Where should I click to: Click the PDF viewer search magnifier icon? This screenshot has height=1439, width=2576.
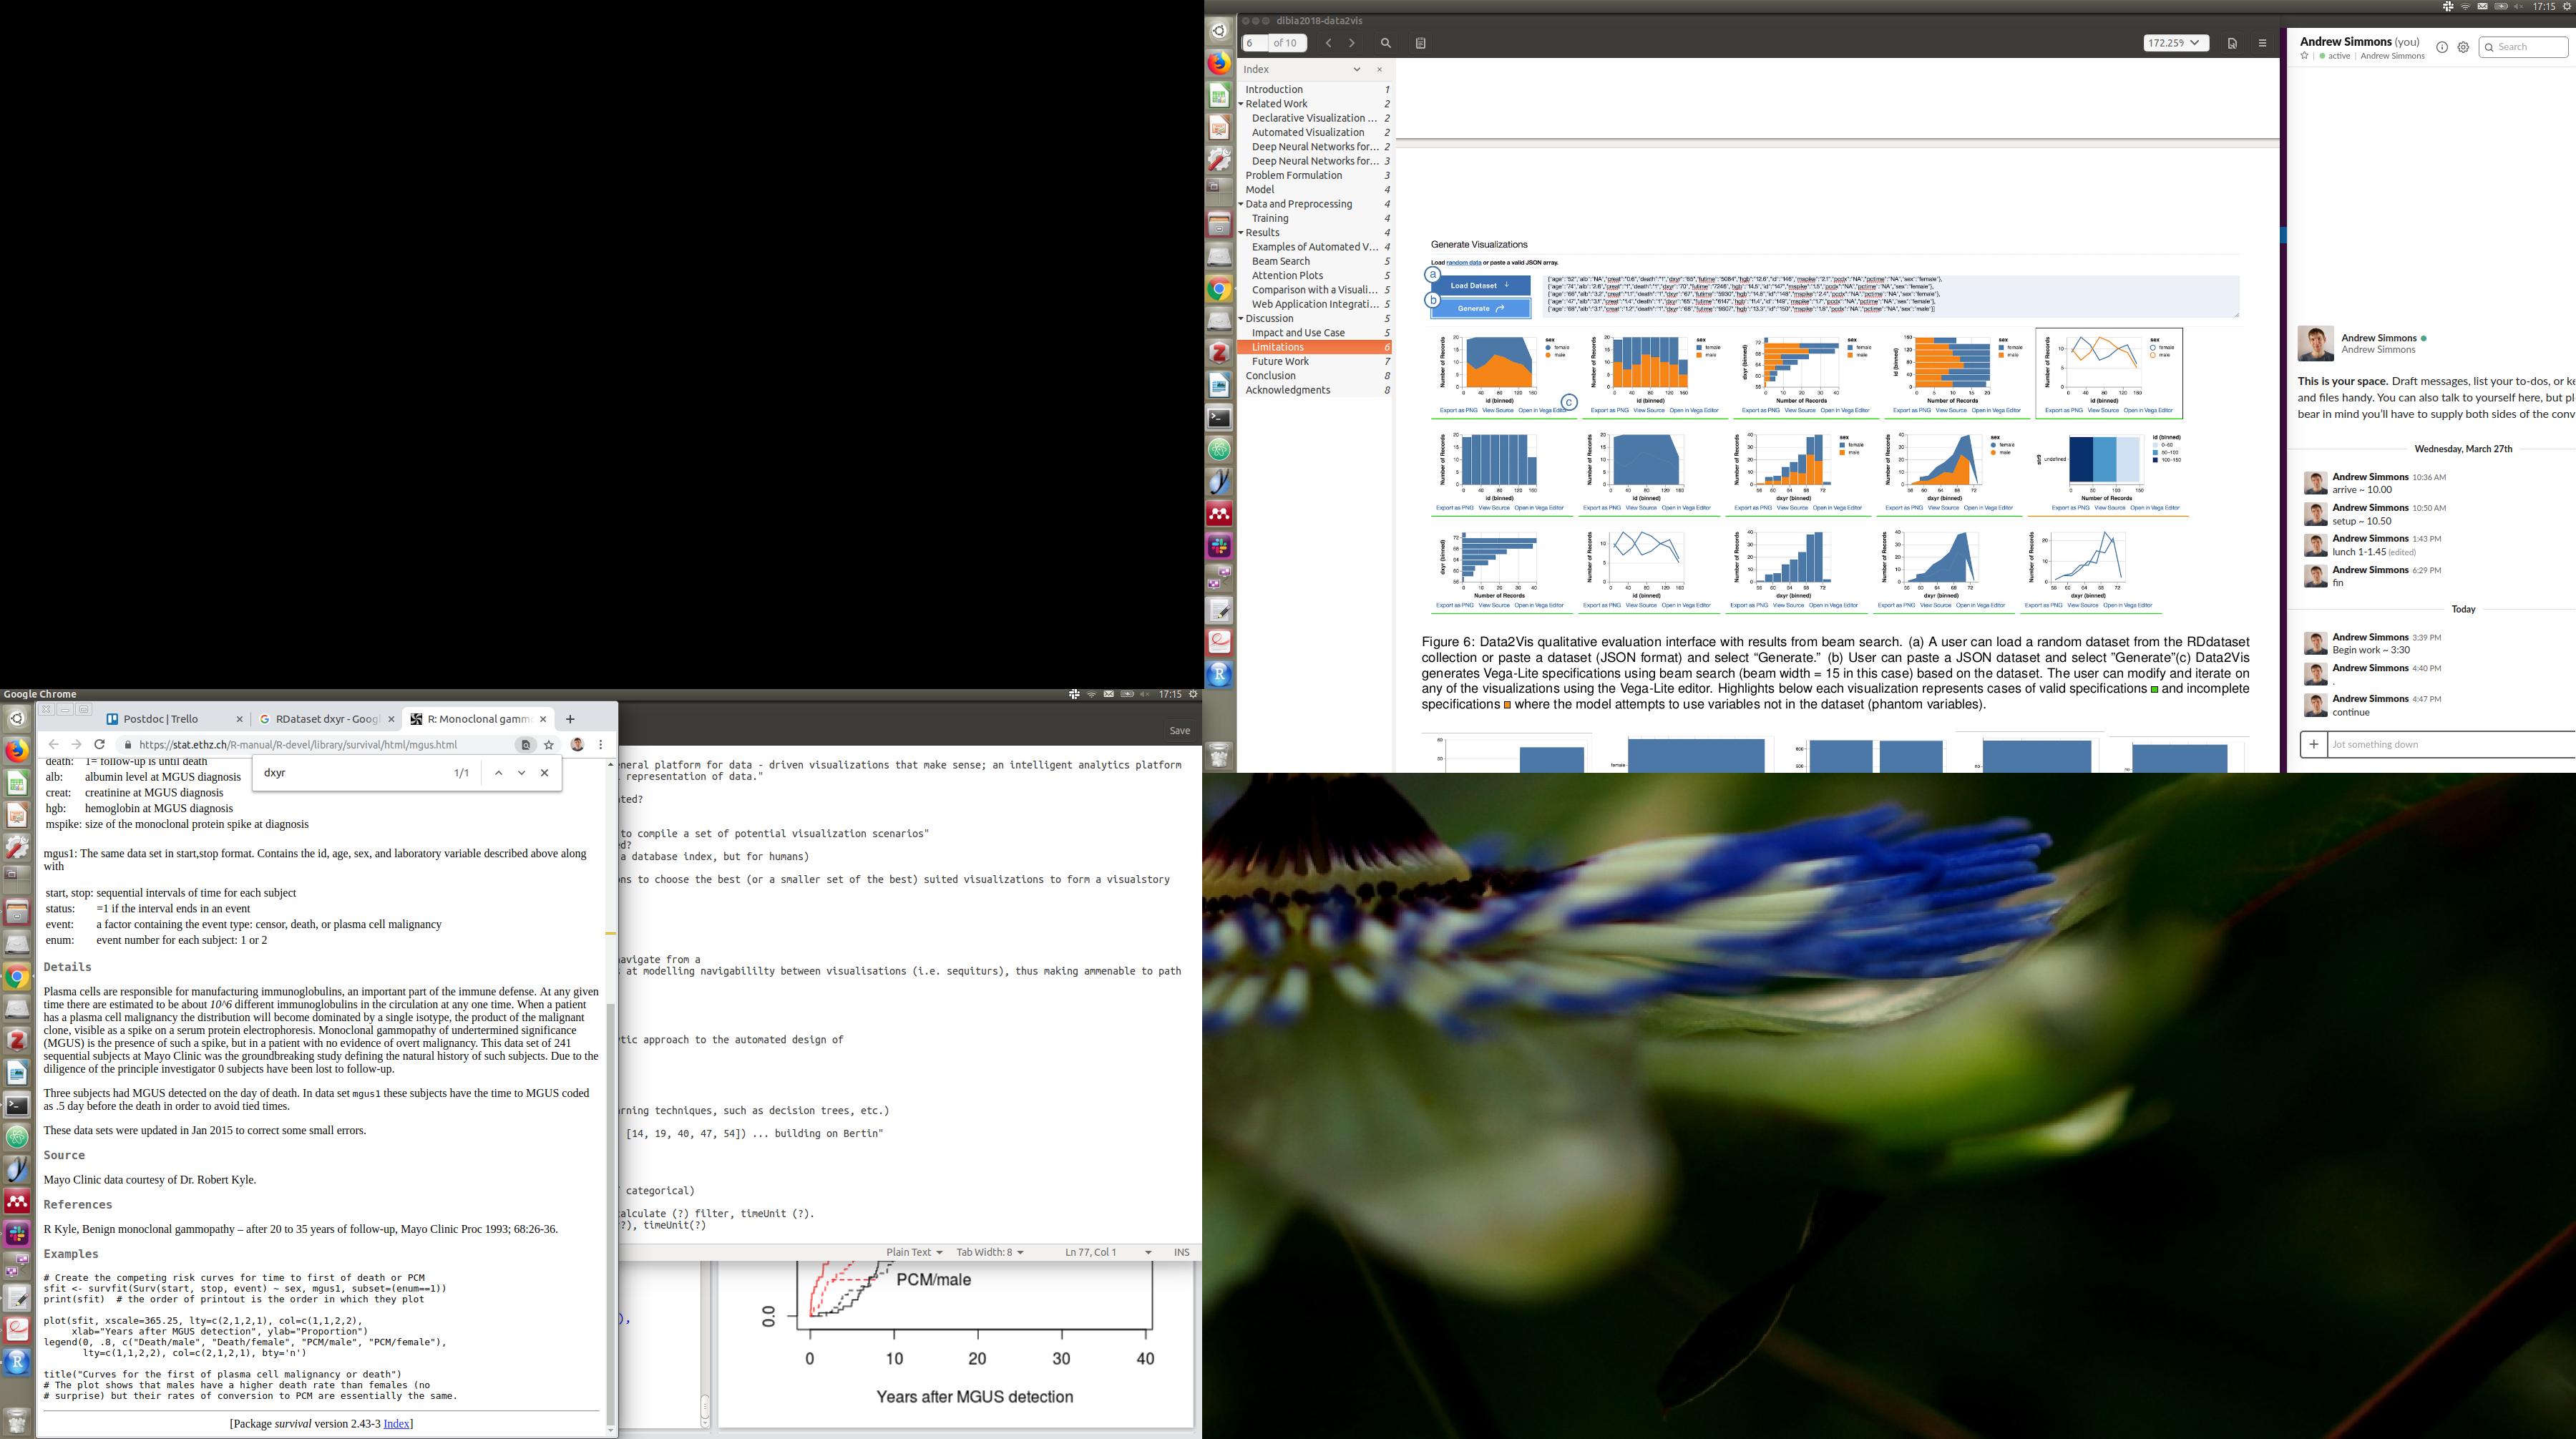[1385, 43]
